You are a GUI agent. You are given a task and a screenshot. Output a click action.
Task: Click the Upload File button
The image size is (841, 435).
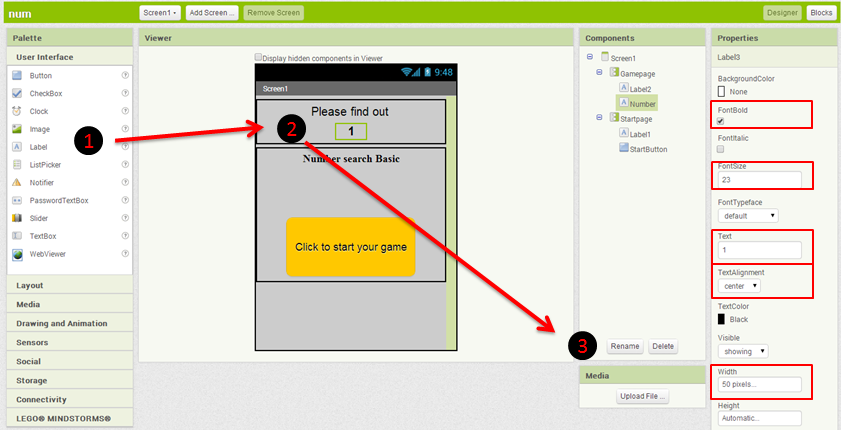click(643, 397)
